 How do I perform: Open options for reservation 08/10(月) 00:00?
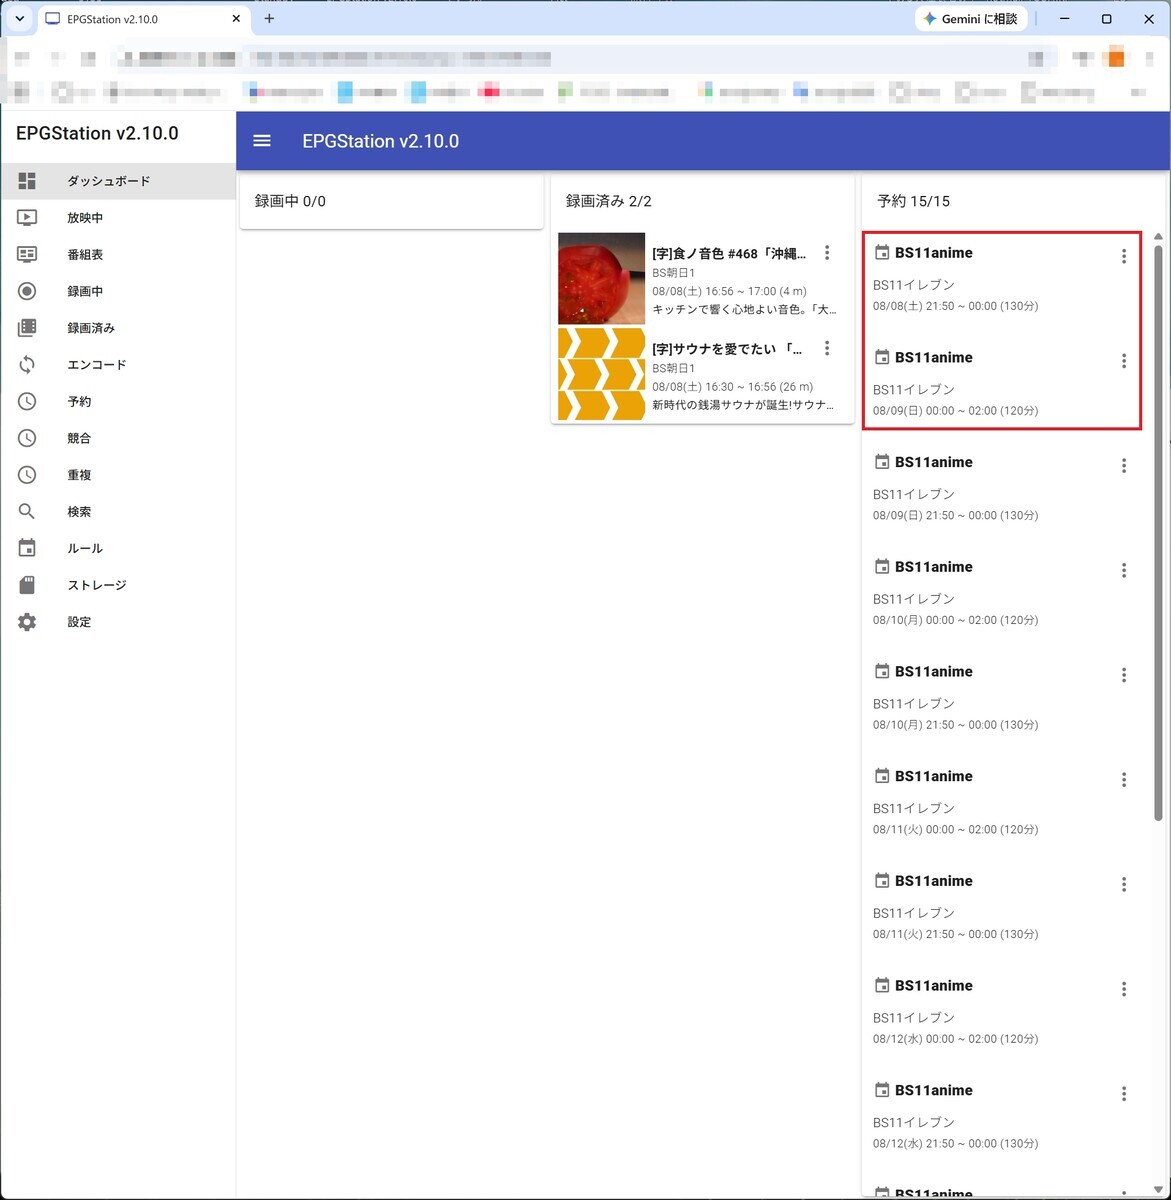[x=1124, y=570]
